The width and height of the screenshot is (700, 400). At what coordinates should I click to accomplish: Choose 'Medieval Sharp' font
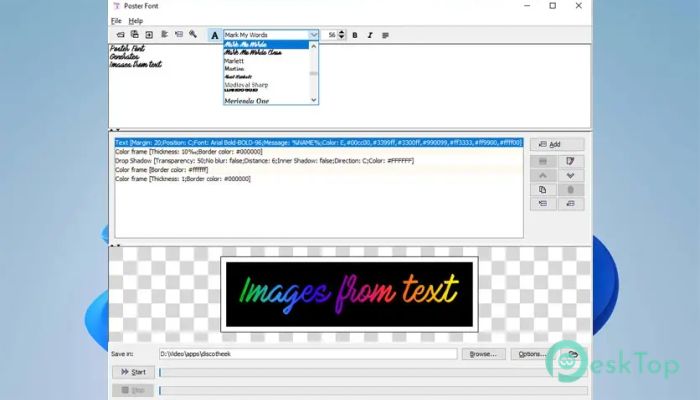(266, 85)
